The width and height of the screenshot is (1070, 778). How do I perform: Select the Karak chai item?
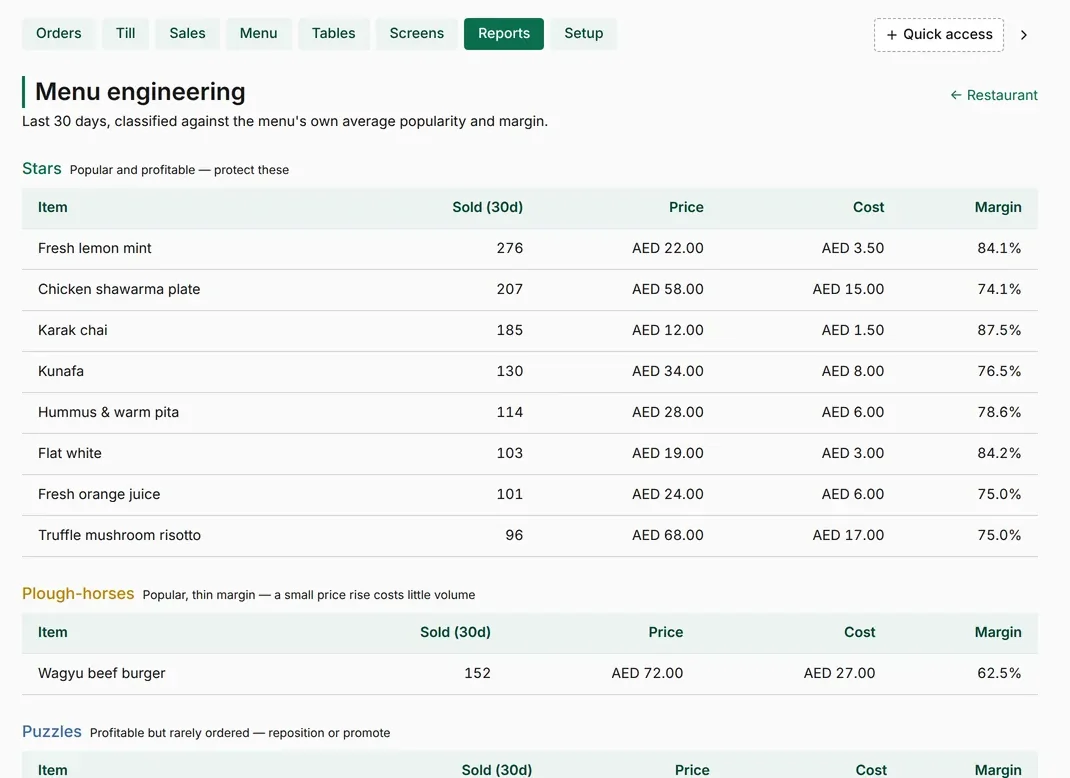coord(73,330)
